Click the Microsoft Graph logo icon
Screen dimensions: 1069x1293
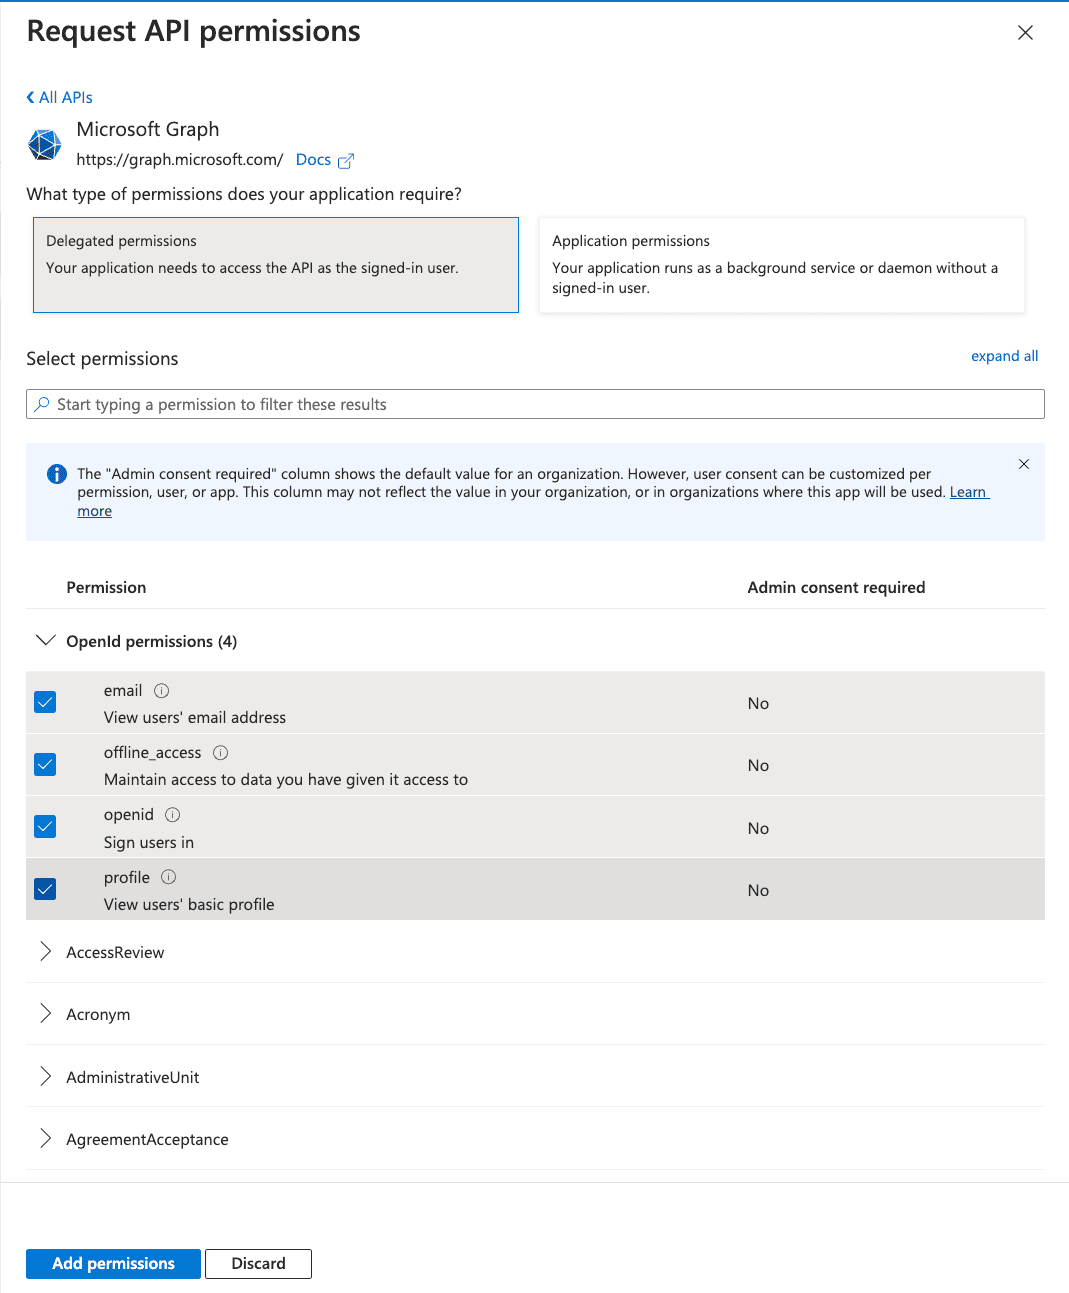click(44, 145)
